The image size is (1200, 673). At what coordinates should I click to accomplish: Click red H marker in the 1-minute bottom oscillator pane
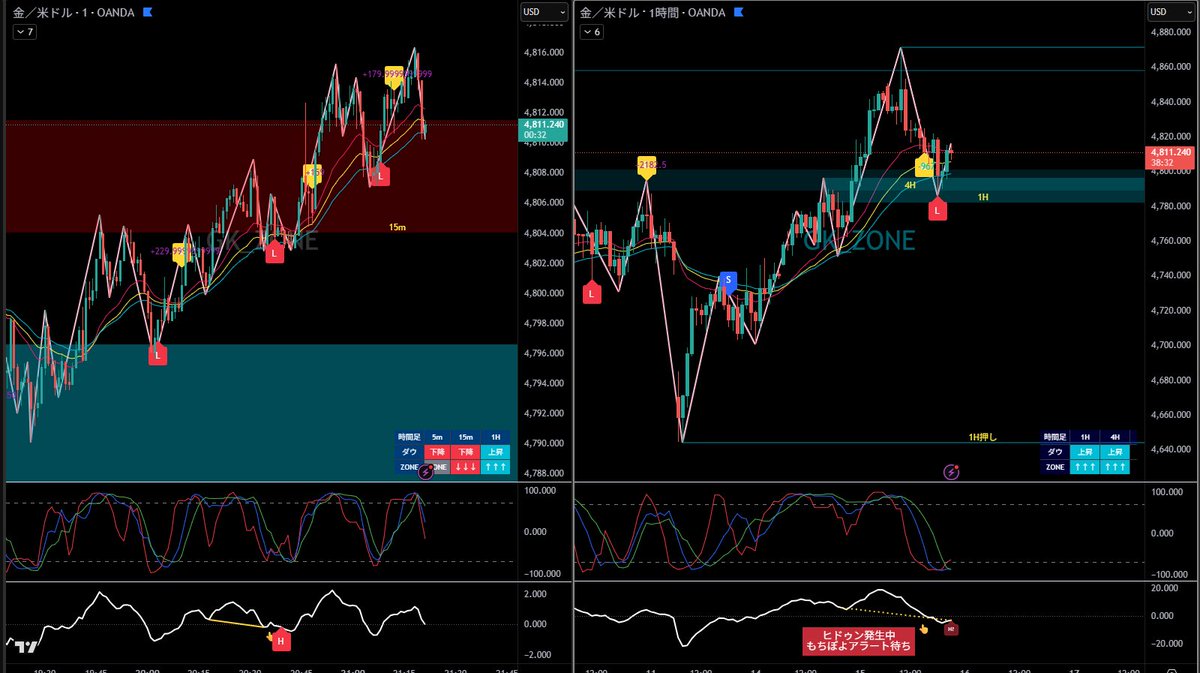pyautogui.click(x=281, y=640)
